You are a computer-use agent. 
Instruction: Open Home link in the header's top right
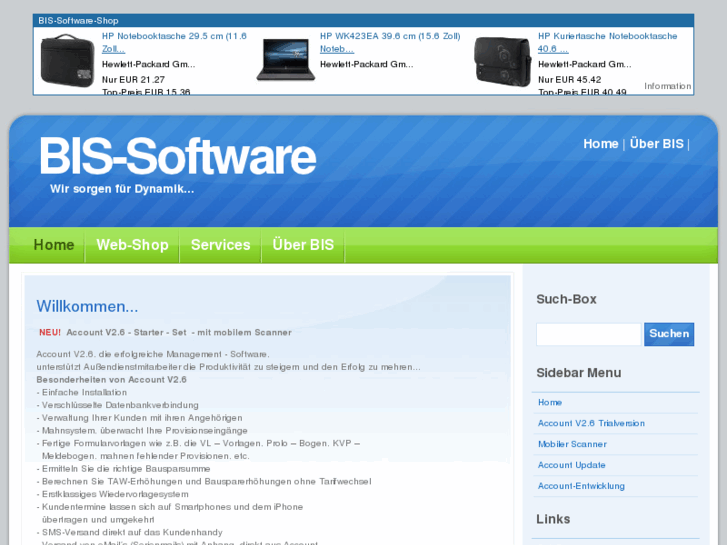pyautogui.click(x=600, y=144)
